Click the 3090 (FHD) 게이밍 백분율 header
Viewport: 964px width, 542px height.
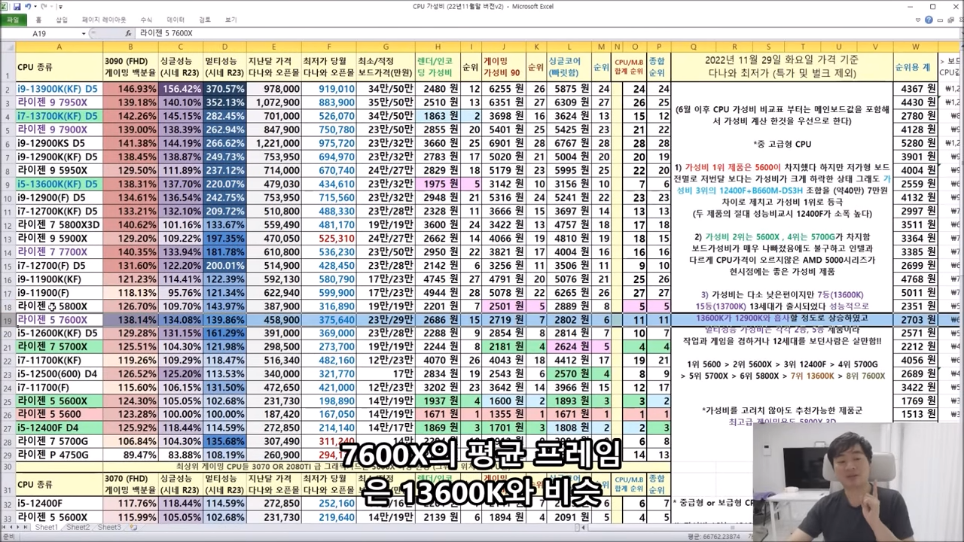(x=131, y=67)
